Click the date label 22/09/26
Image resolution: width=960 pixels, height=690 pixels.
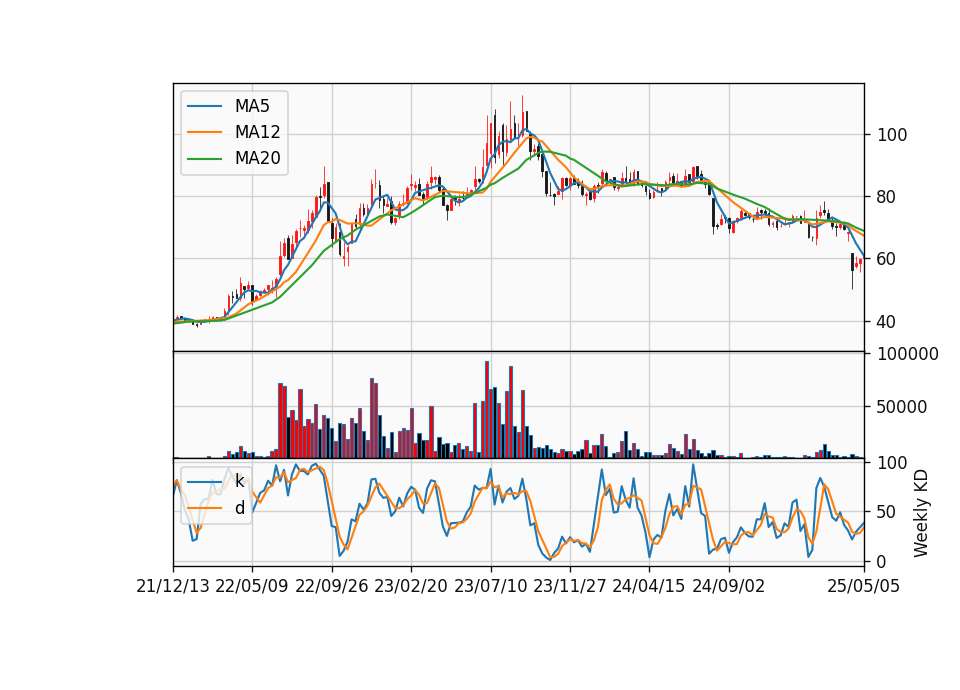(x=331, y=586)
